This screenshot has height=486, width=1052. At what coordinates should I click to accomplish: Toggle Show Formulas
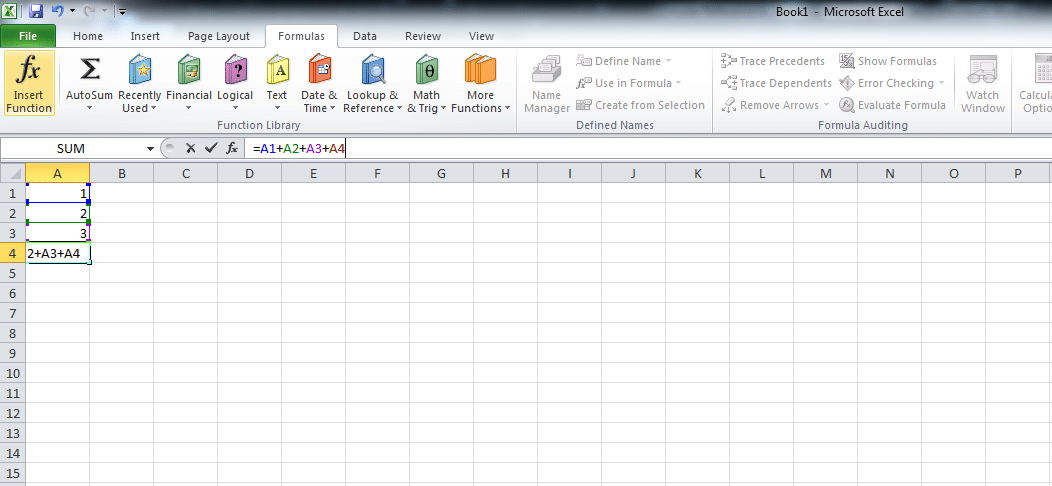(x=888, y=61)
